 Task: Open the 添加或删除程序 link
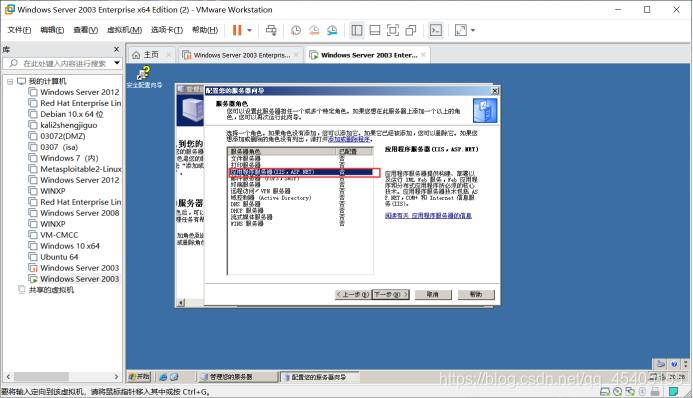pos(349,139)
